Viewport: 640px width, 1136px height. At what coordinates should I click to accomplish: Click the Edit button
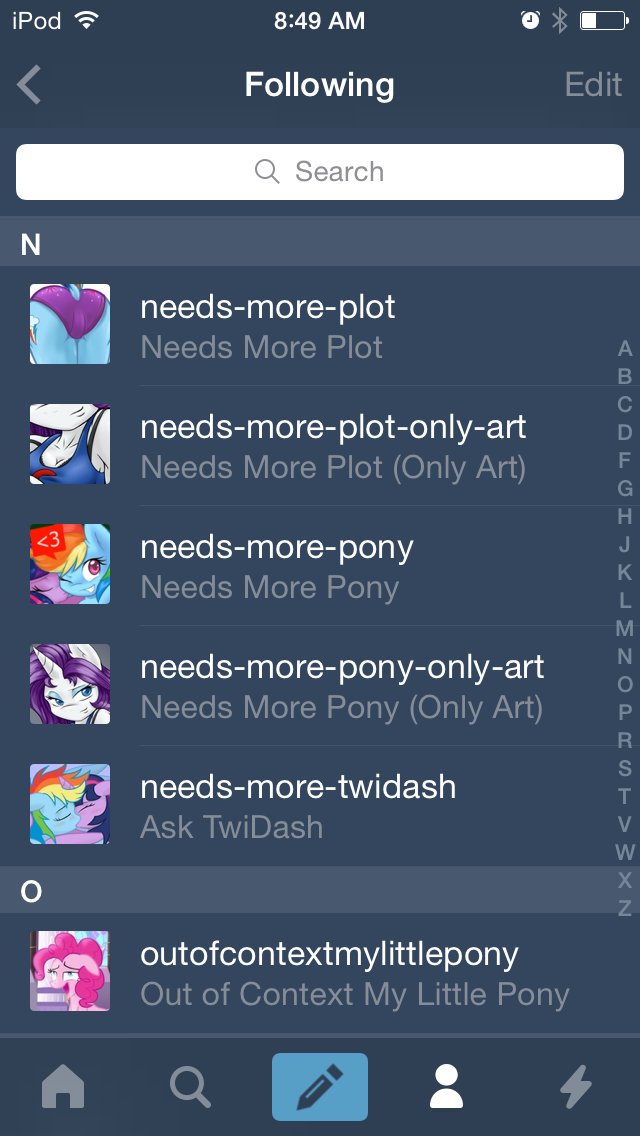tap(593, 85)
